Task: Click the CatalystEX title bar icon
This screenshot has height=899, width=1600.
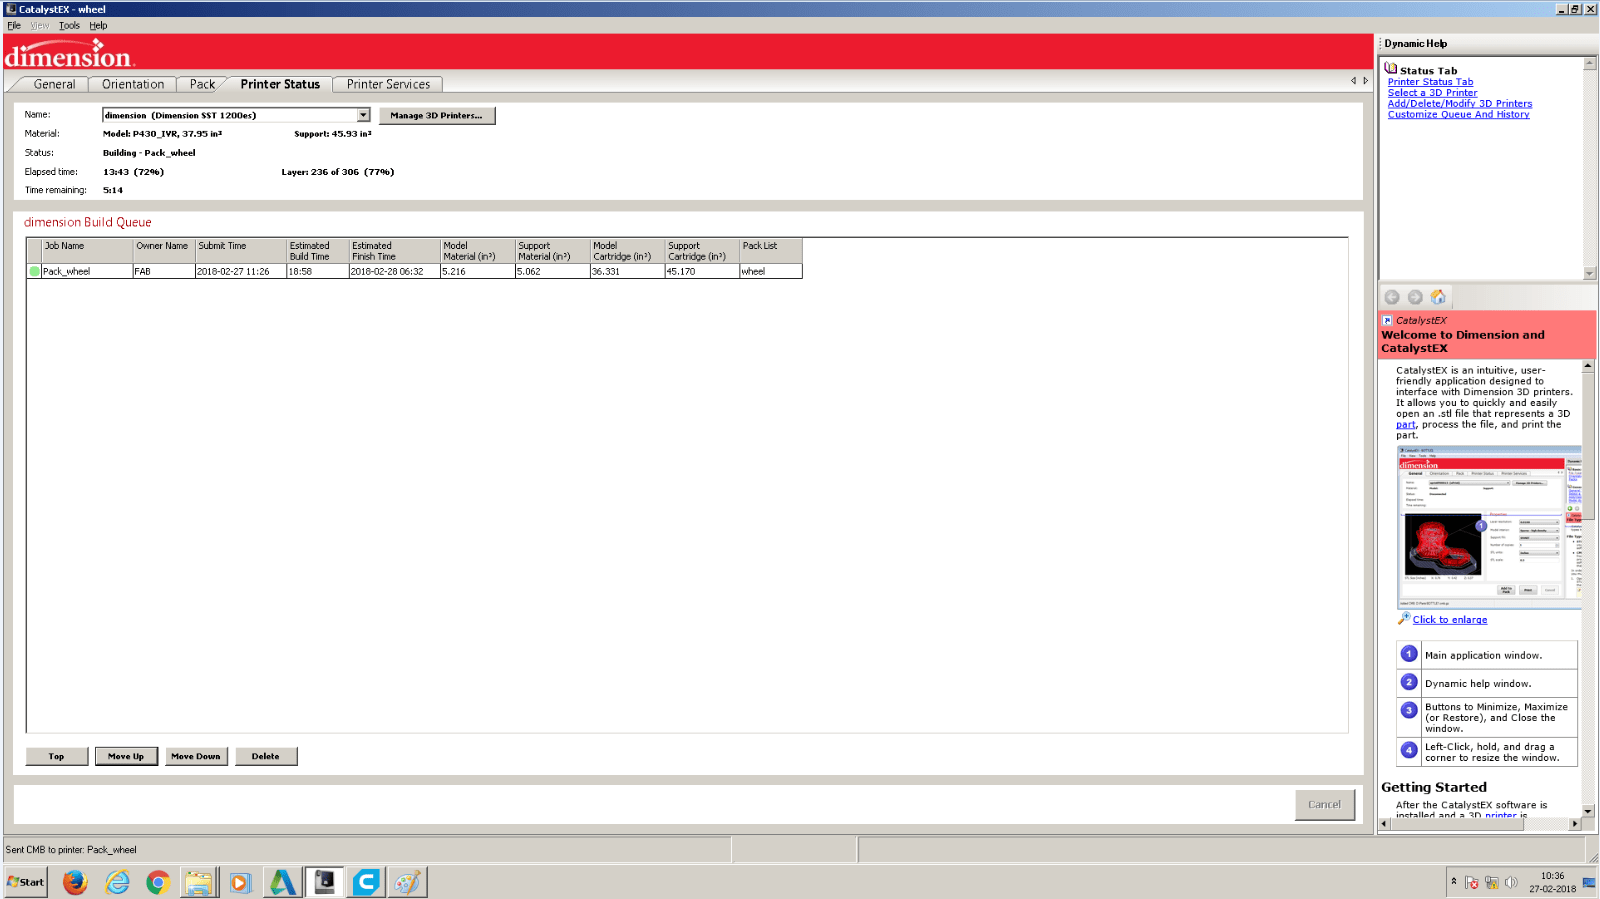Action: (x=11, y=9)
